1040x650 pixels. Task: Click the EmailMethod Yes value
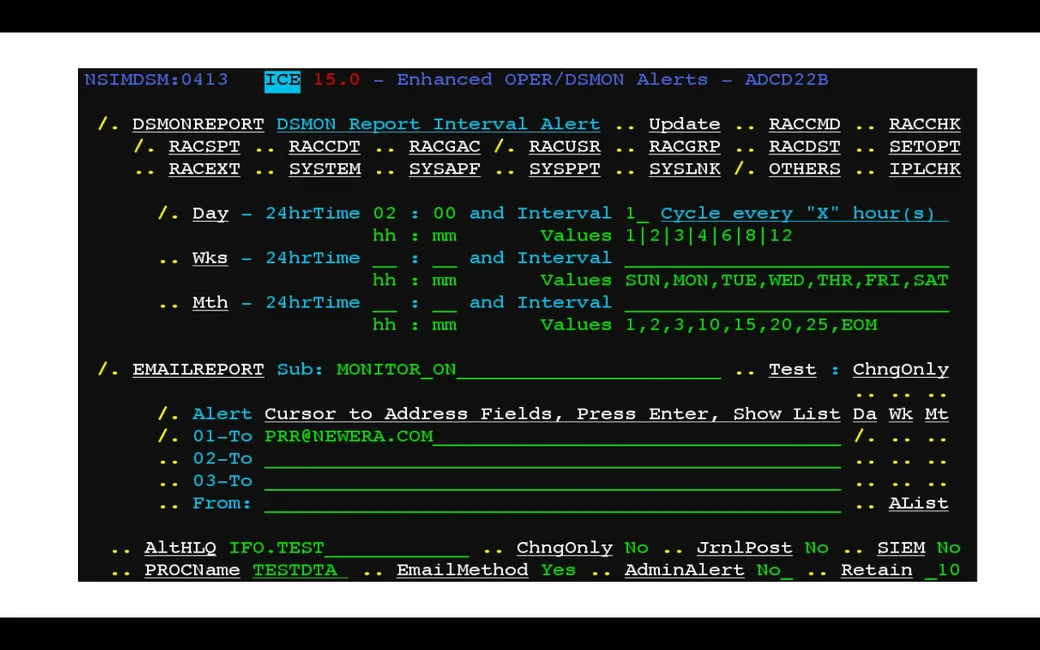[558, 570]
